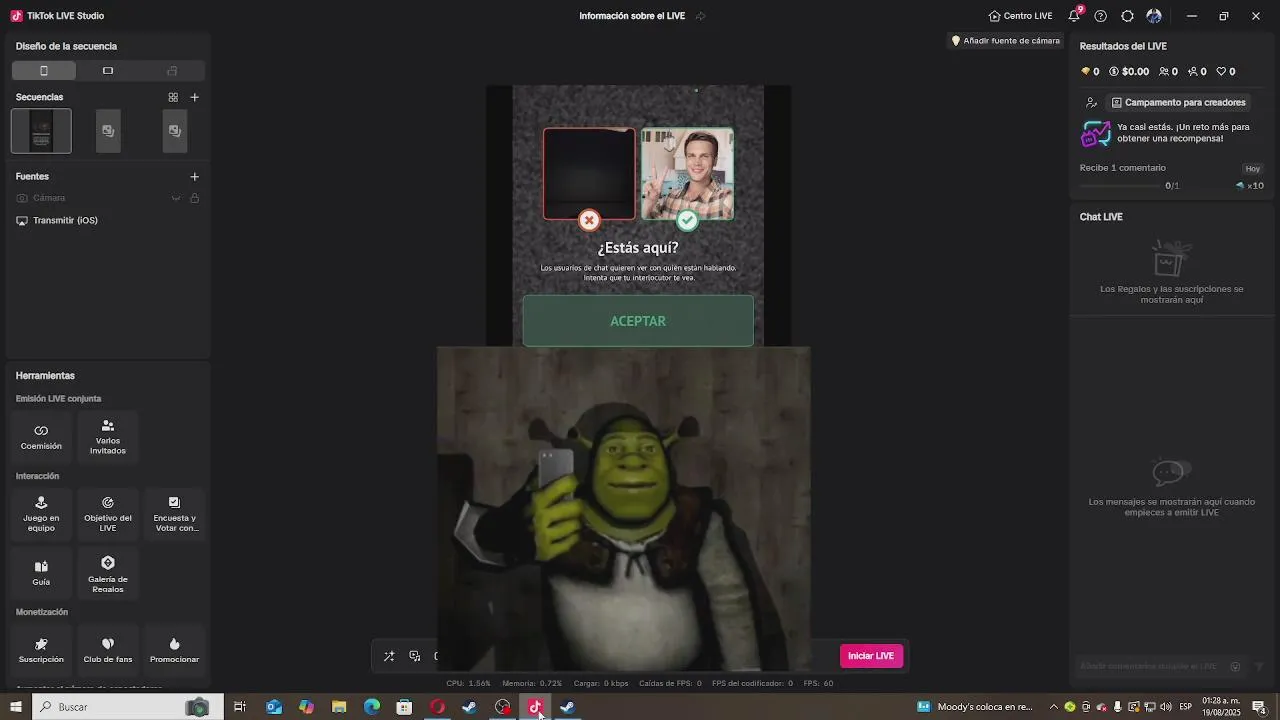Edit the Información sobre el LIVE title
Screen dimensions: 1280x720
click(x=632, y=16)
